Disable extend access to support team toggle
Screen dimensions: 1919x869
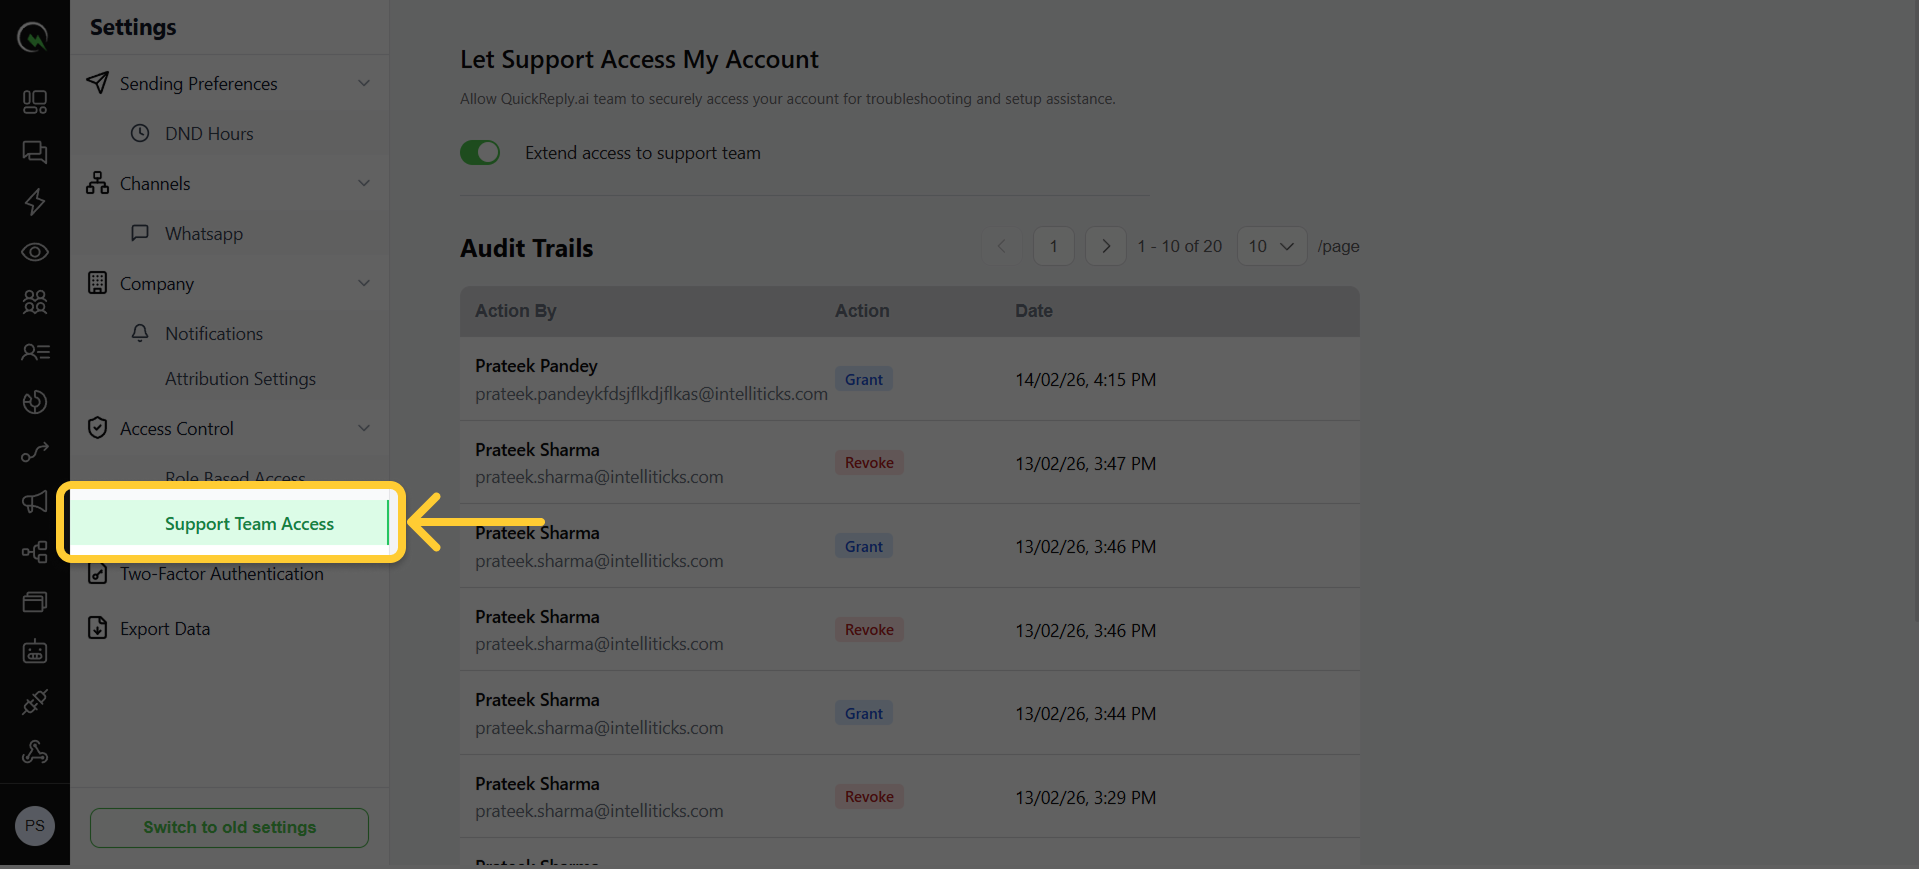tap(480, 153)
